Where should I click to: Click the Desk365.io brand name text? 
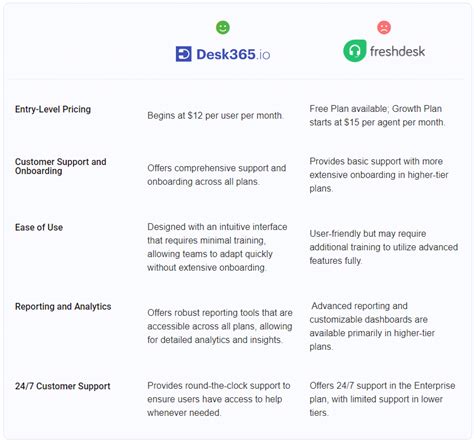click(x=233, y=54)
